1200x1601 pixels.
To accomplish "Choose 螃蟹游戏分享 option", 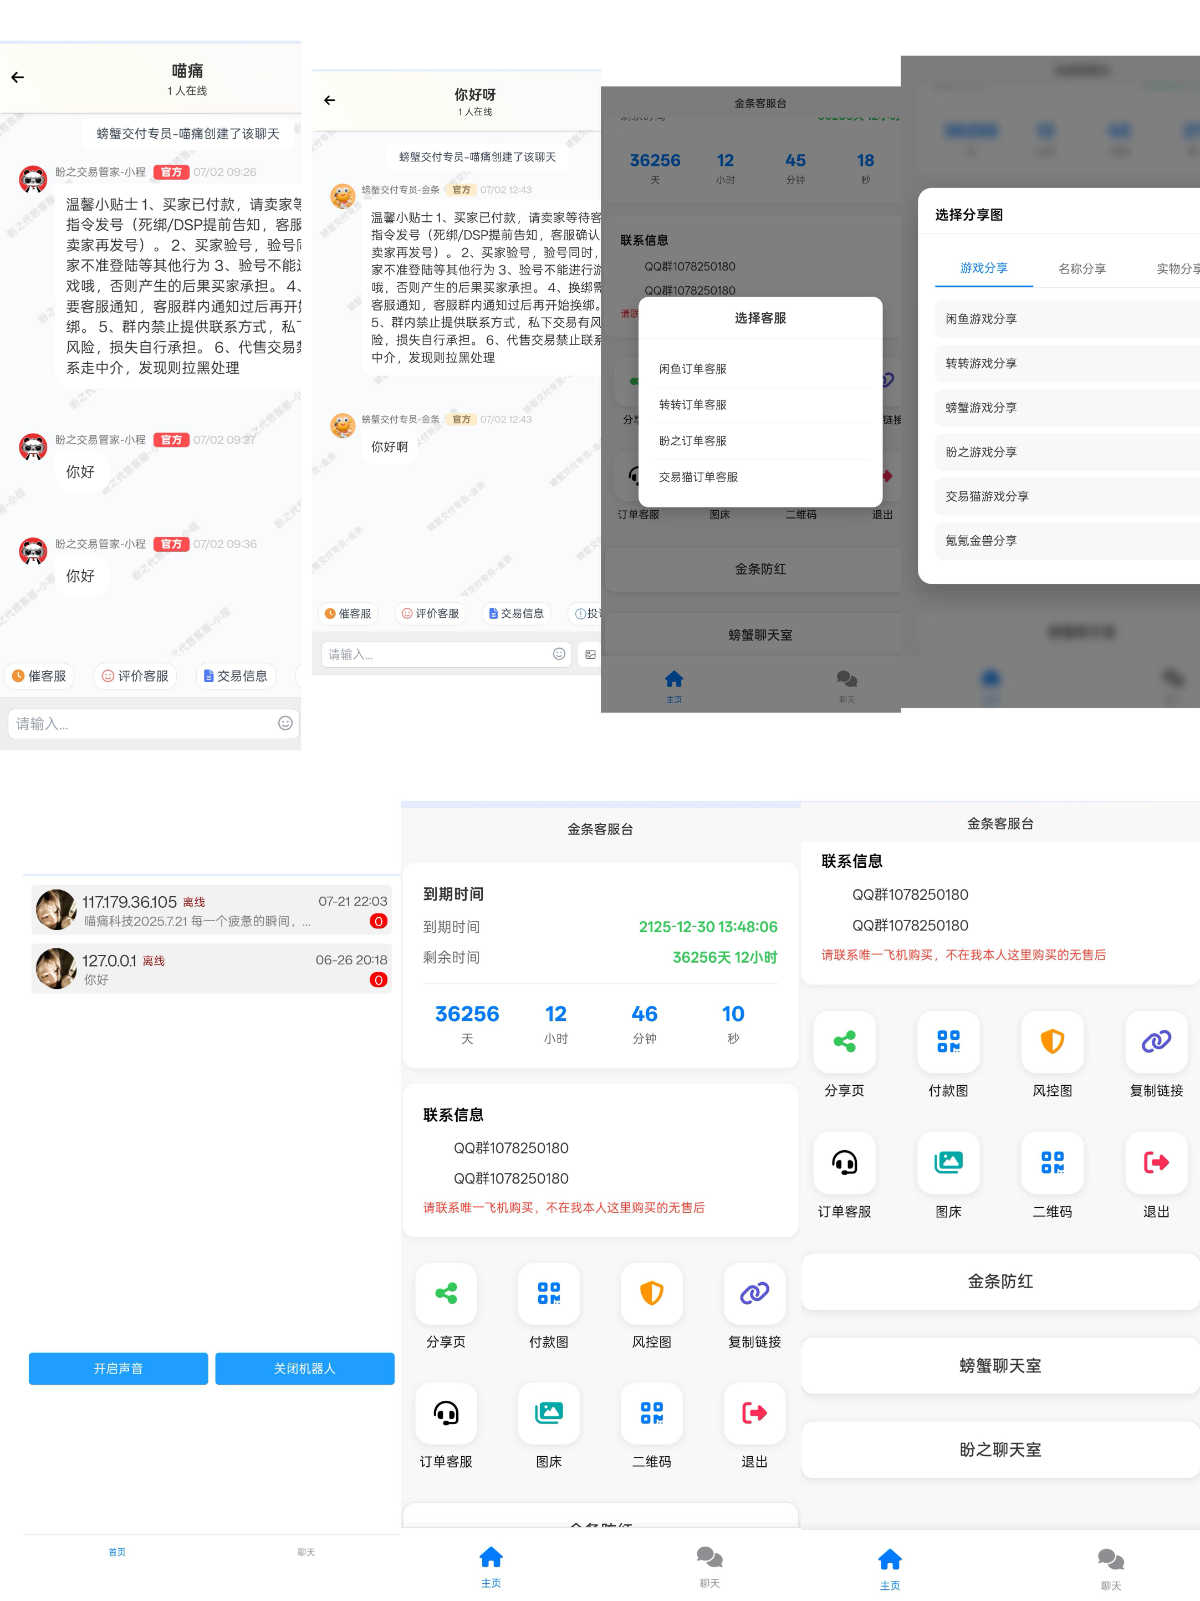I will pos(1068,407).
